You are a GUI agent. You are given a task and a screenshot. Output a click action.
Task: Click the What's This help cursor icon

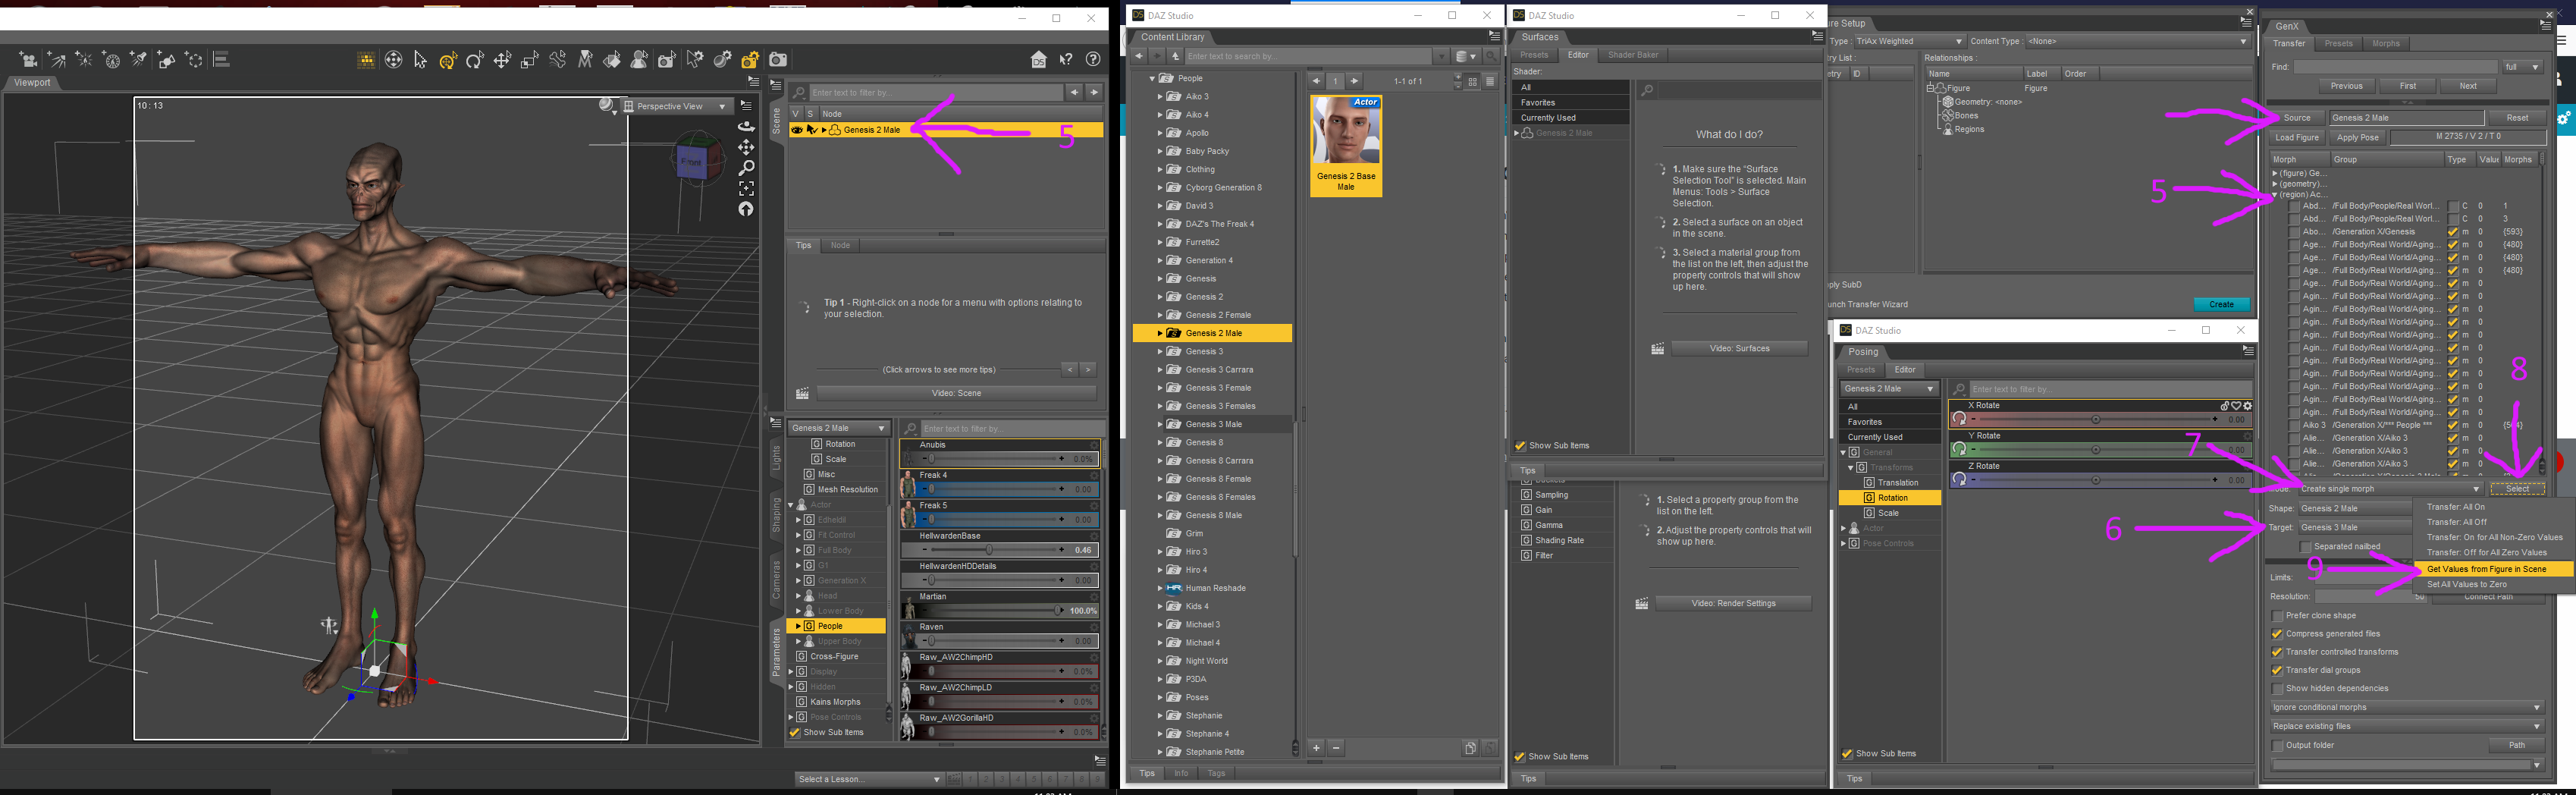pos(1066,60)
